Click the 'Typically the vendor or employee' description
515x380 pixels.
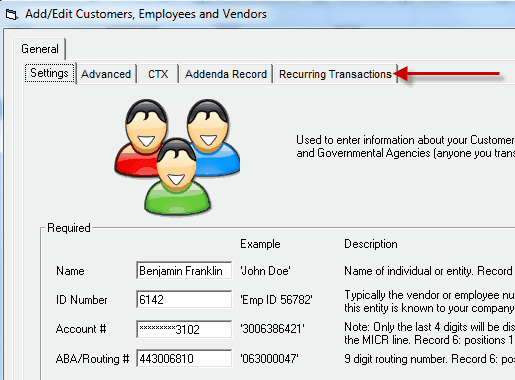430,301
